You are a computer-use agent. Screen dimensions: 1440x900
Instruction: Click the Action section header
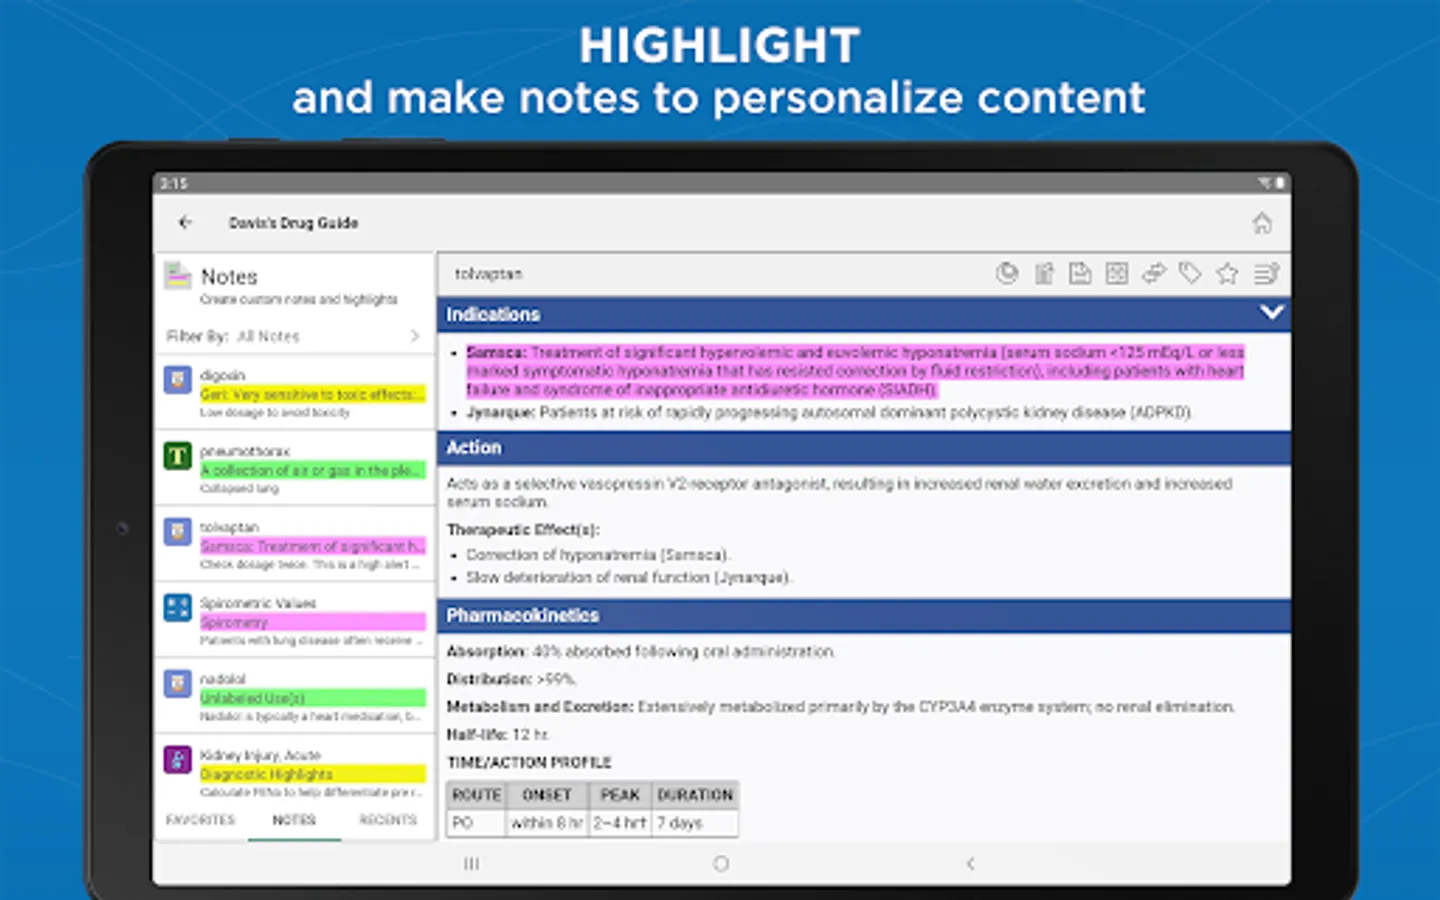tap(864, 448)
